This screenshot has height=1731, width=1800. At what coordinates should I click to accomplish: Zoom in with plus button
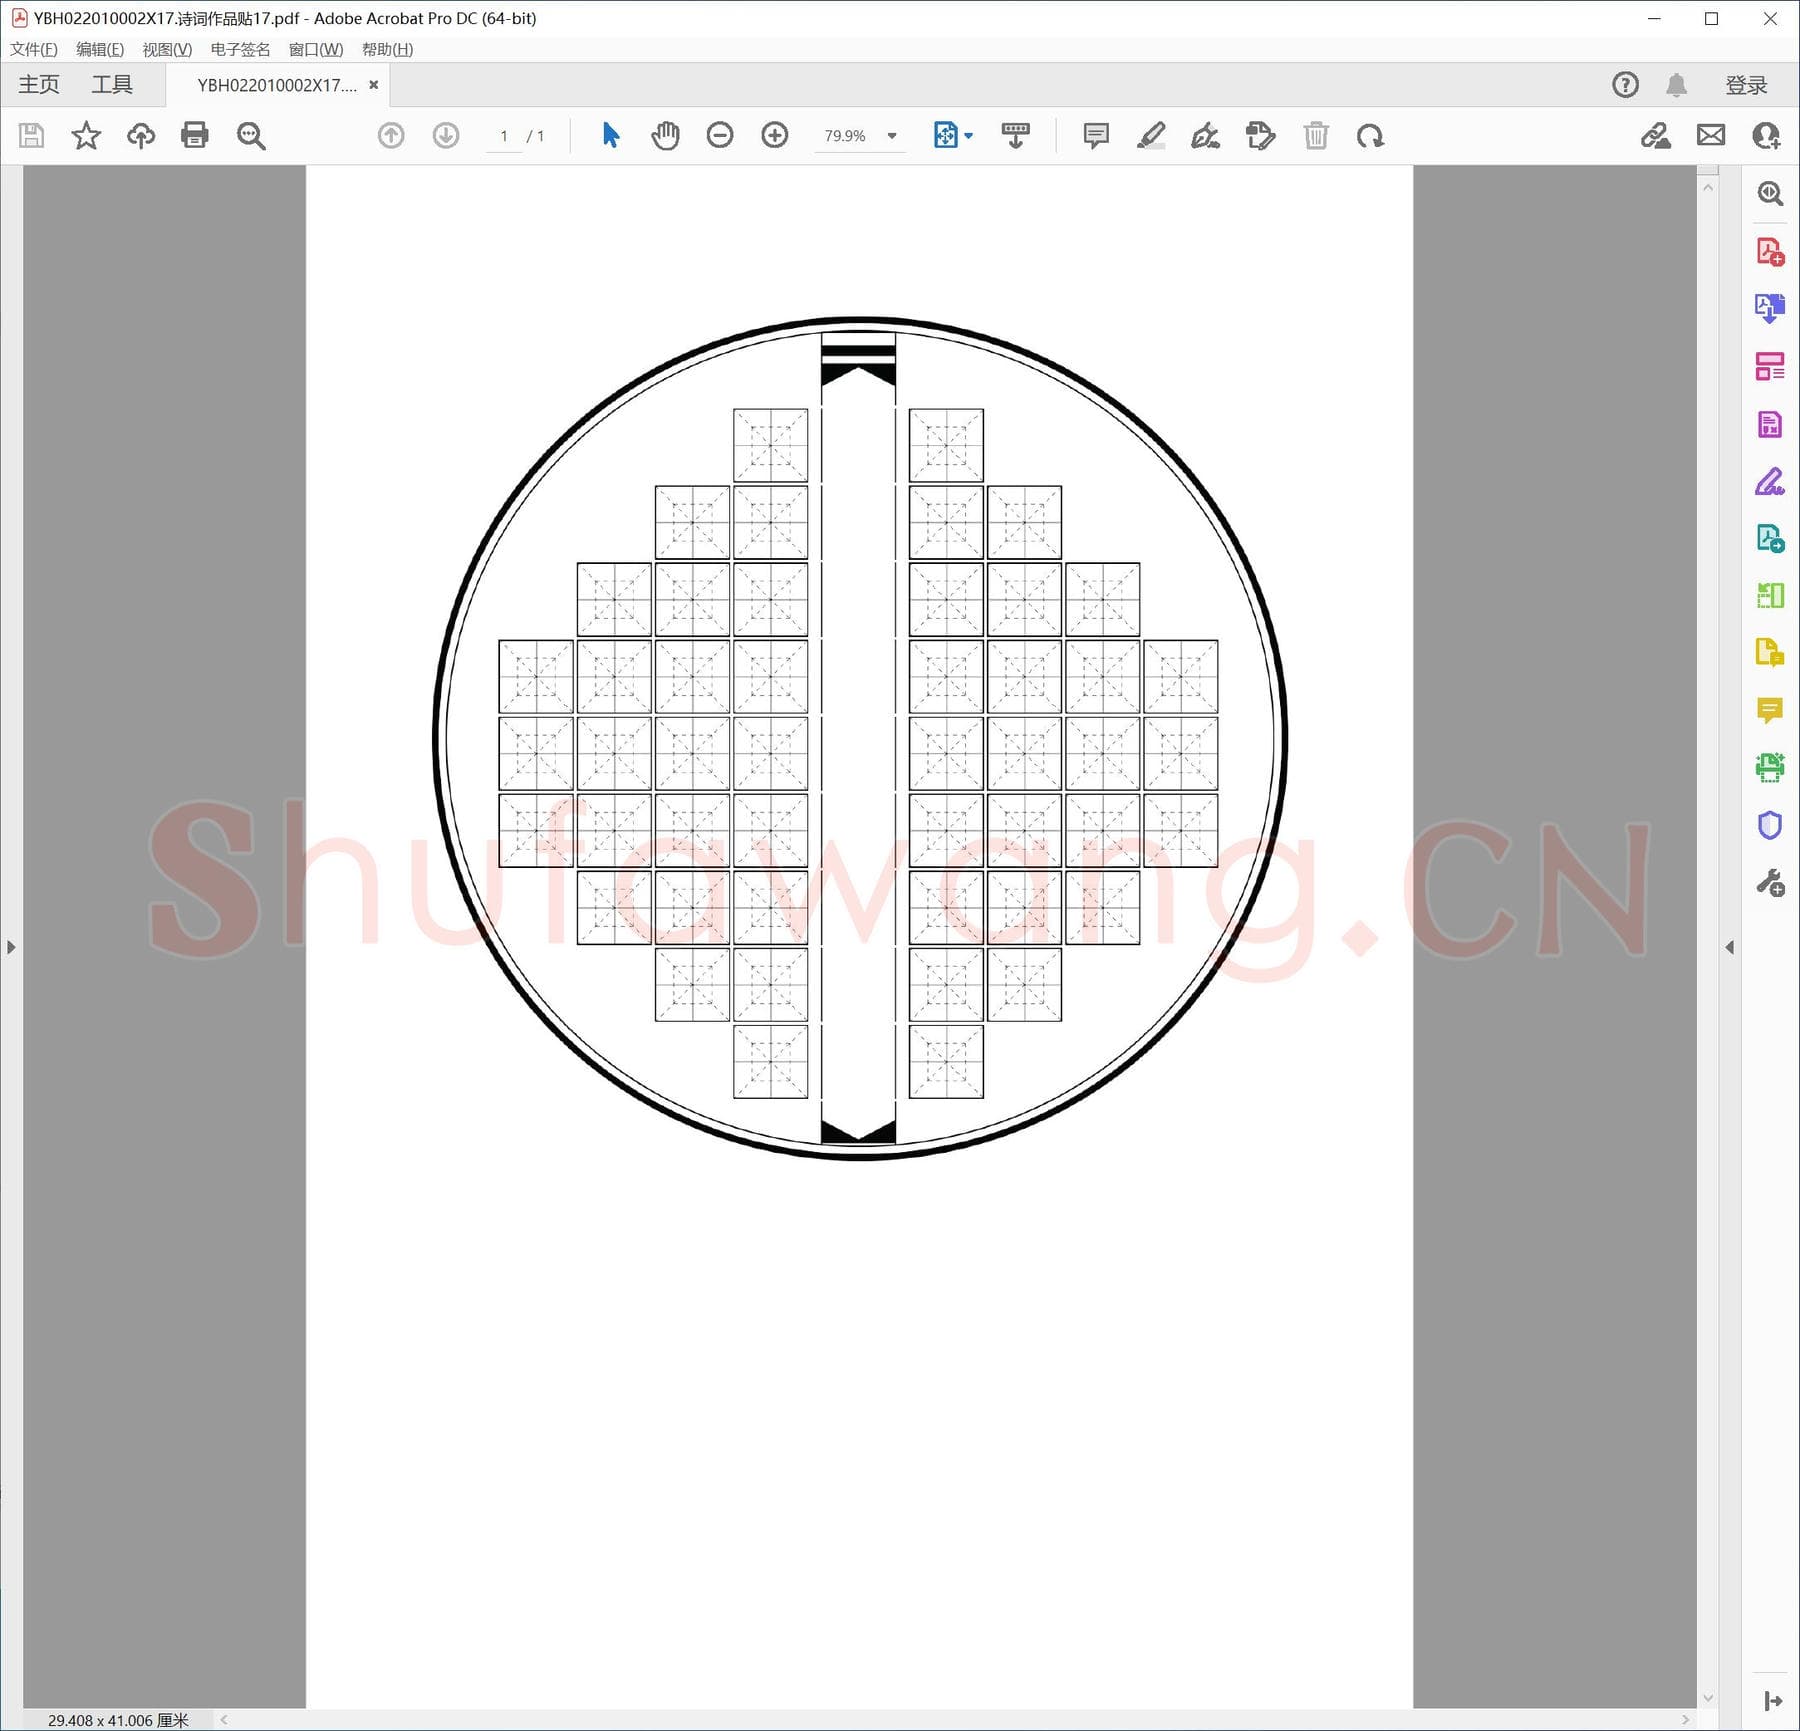775,135
